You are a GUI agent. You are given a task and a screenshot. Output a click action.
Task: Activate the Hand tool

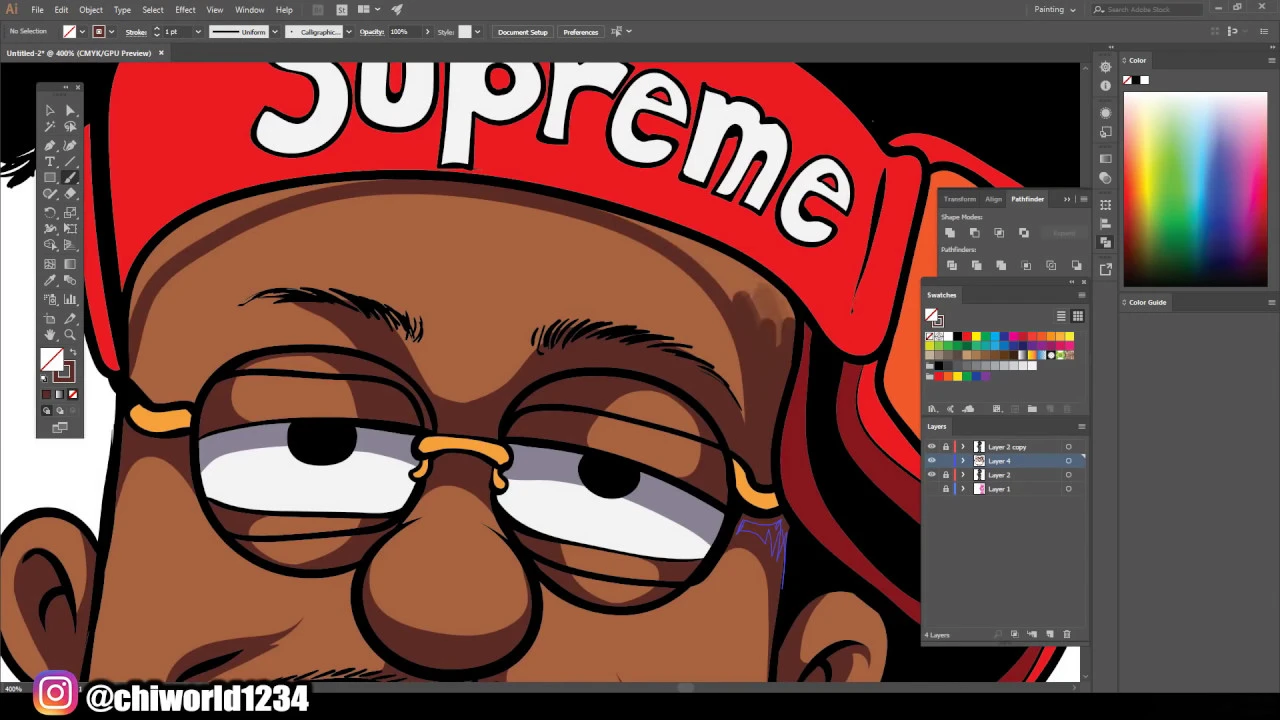pyautogui.click(x=50, y=335)
